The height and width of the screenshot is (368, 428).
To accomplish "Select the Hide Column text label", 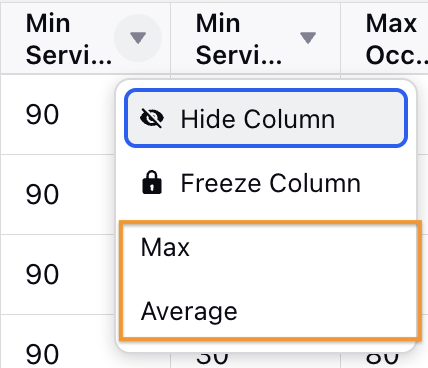I will pyautogui.click(x=258, y=119).
